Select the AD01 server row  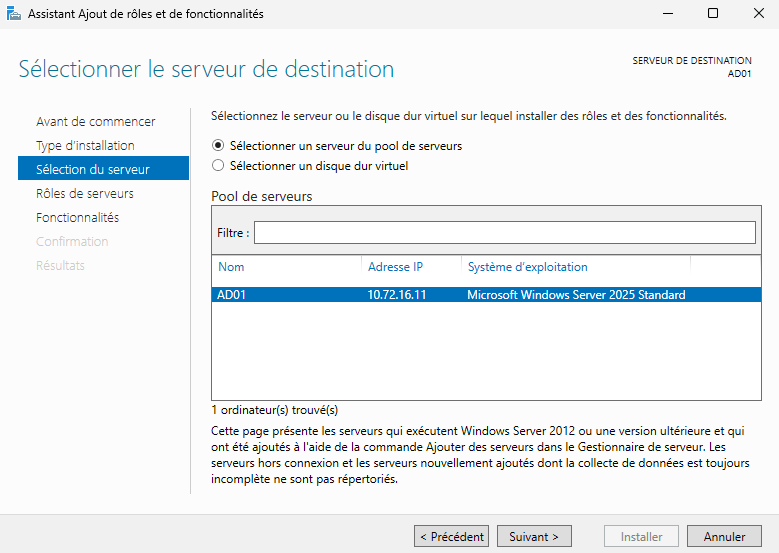click(x=450, y=295)
